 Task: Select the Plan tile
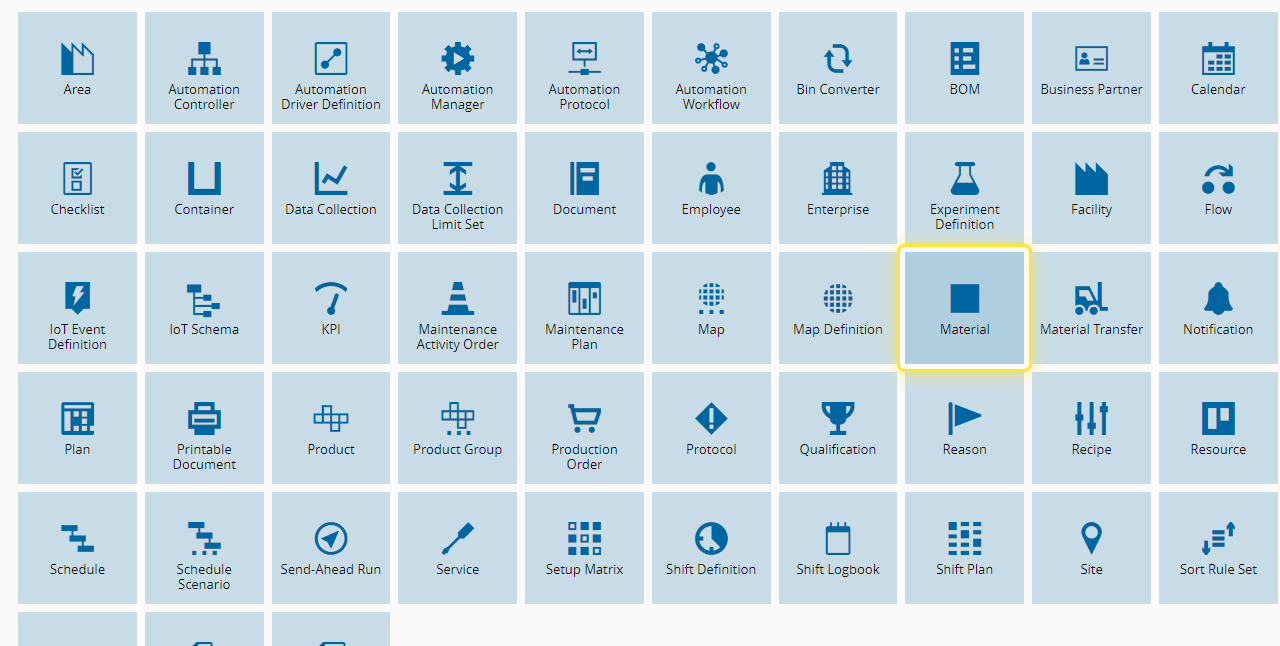tap(77, 428)
